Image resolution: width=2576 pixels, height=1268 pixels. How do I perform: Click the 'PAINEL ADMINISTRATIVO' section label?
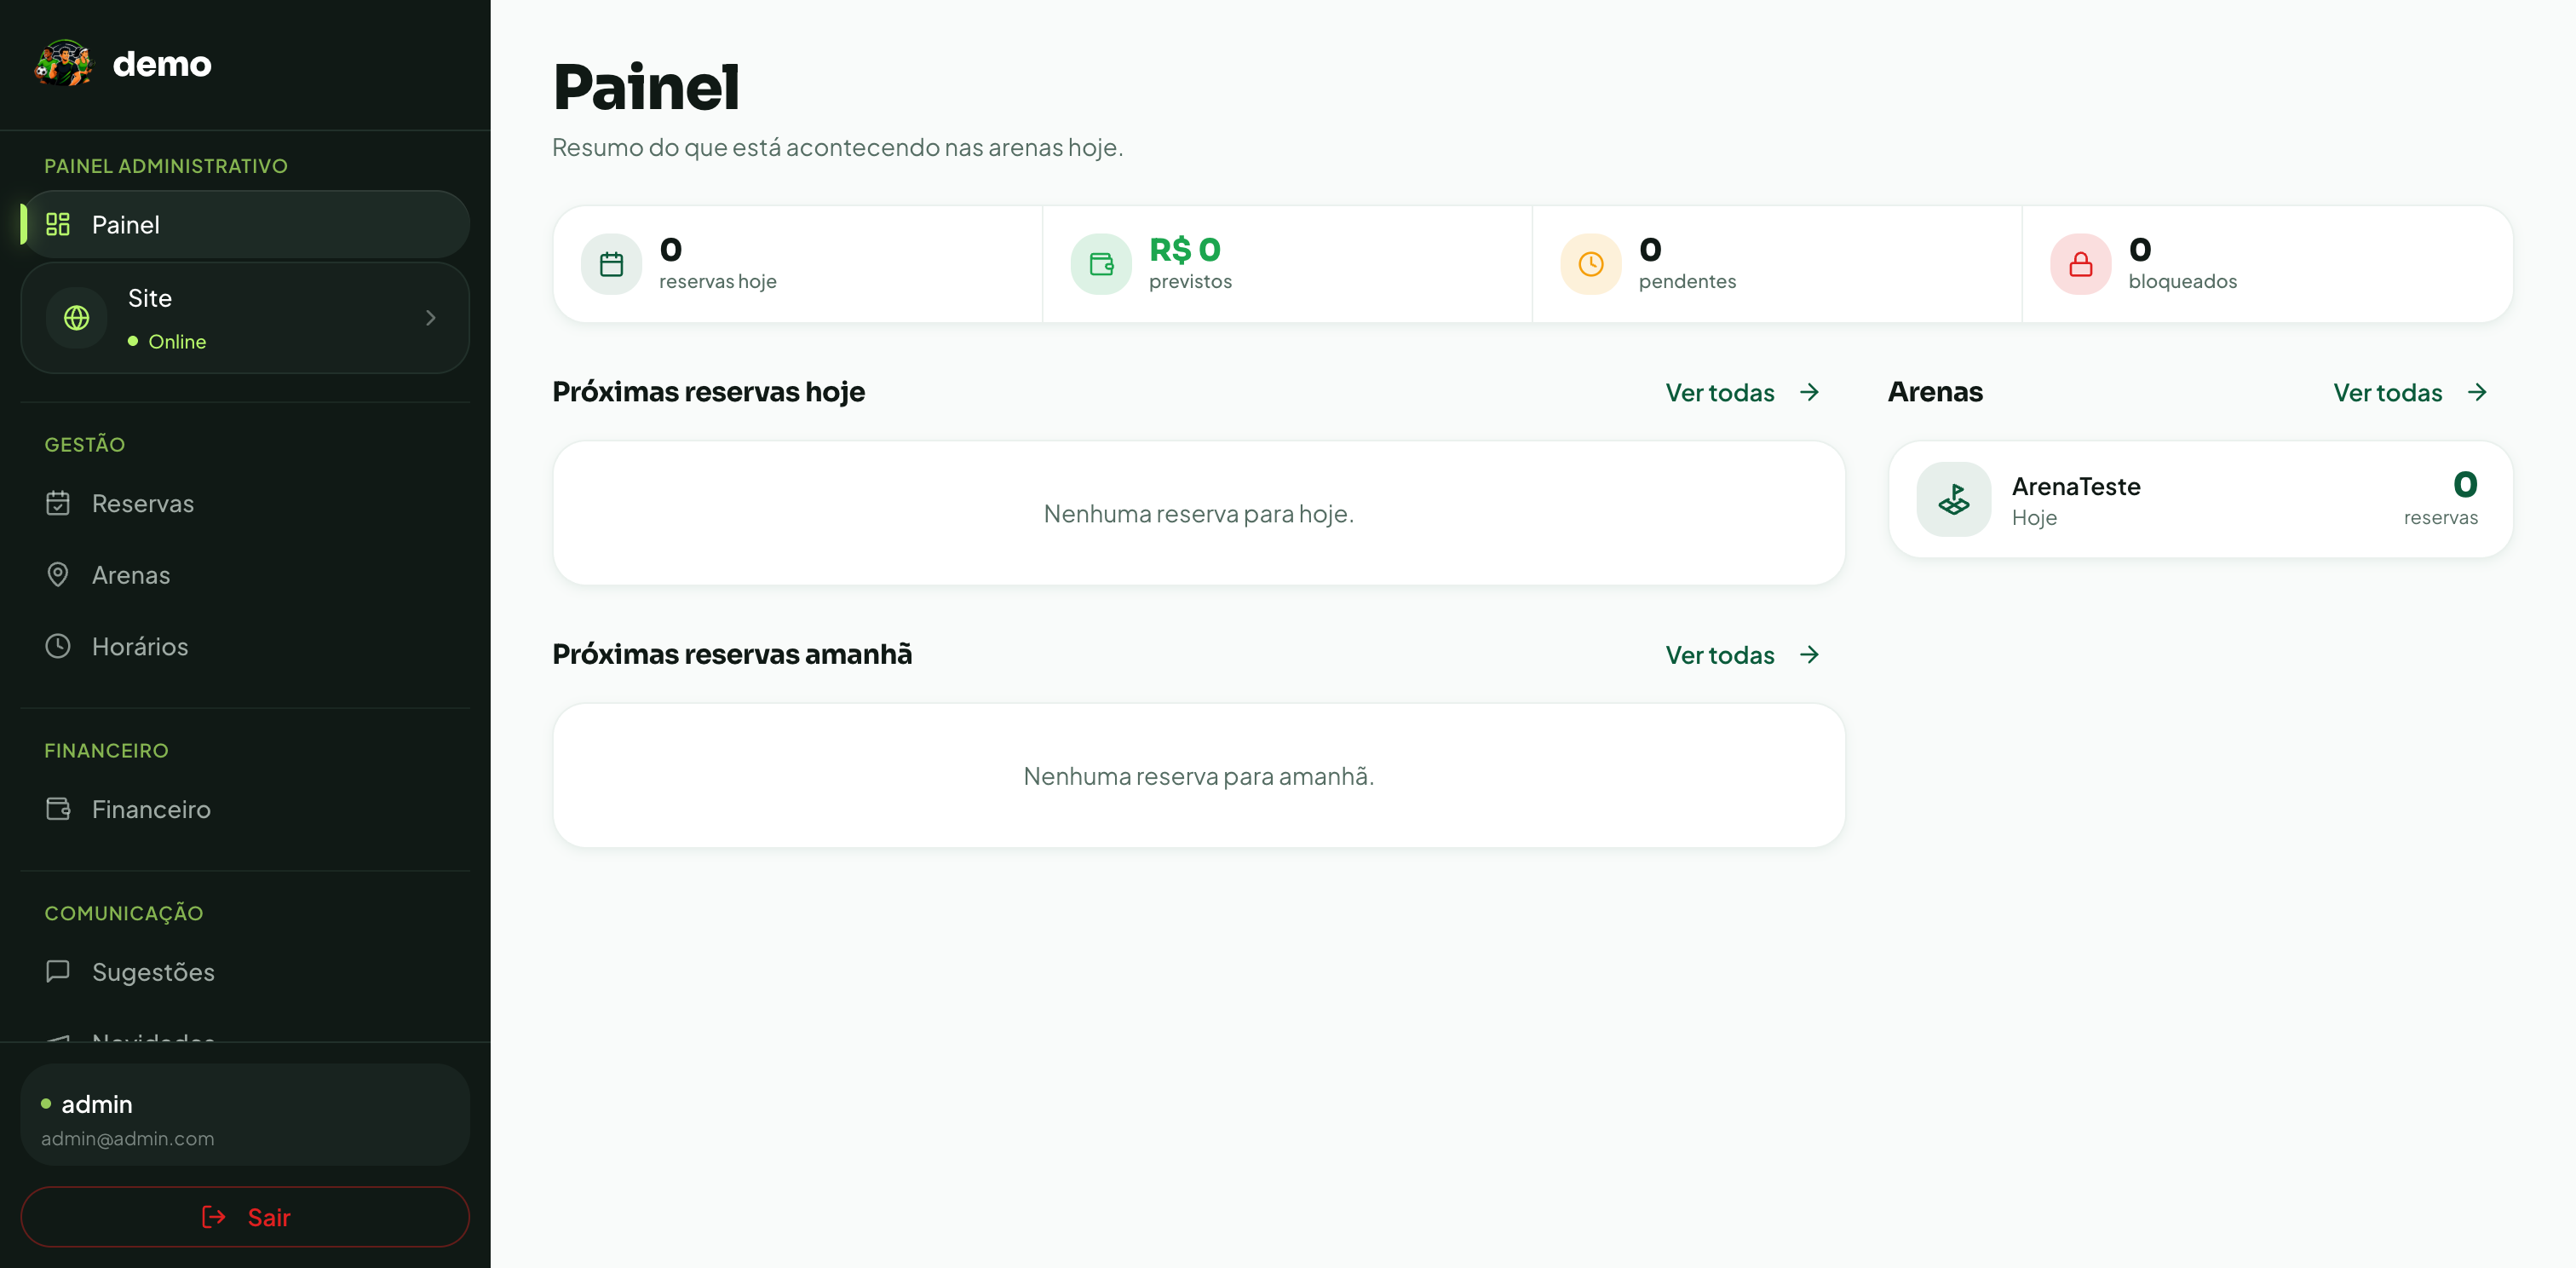pyautogui.click(x=166, y=166)
